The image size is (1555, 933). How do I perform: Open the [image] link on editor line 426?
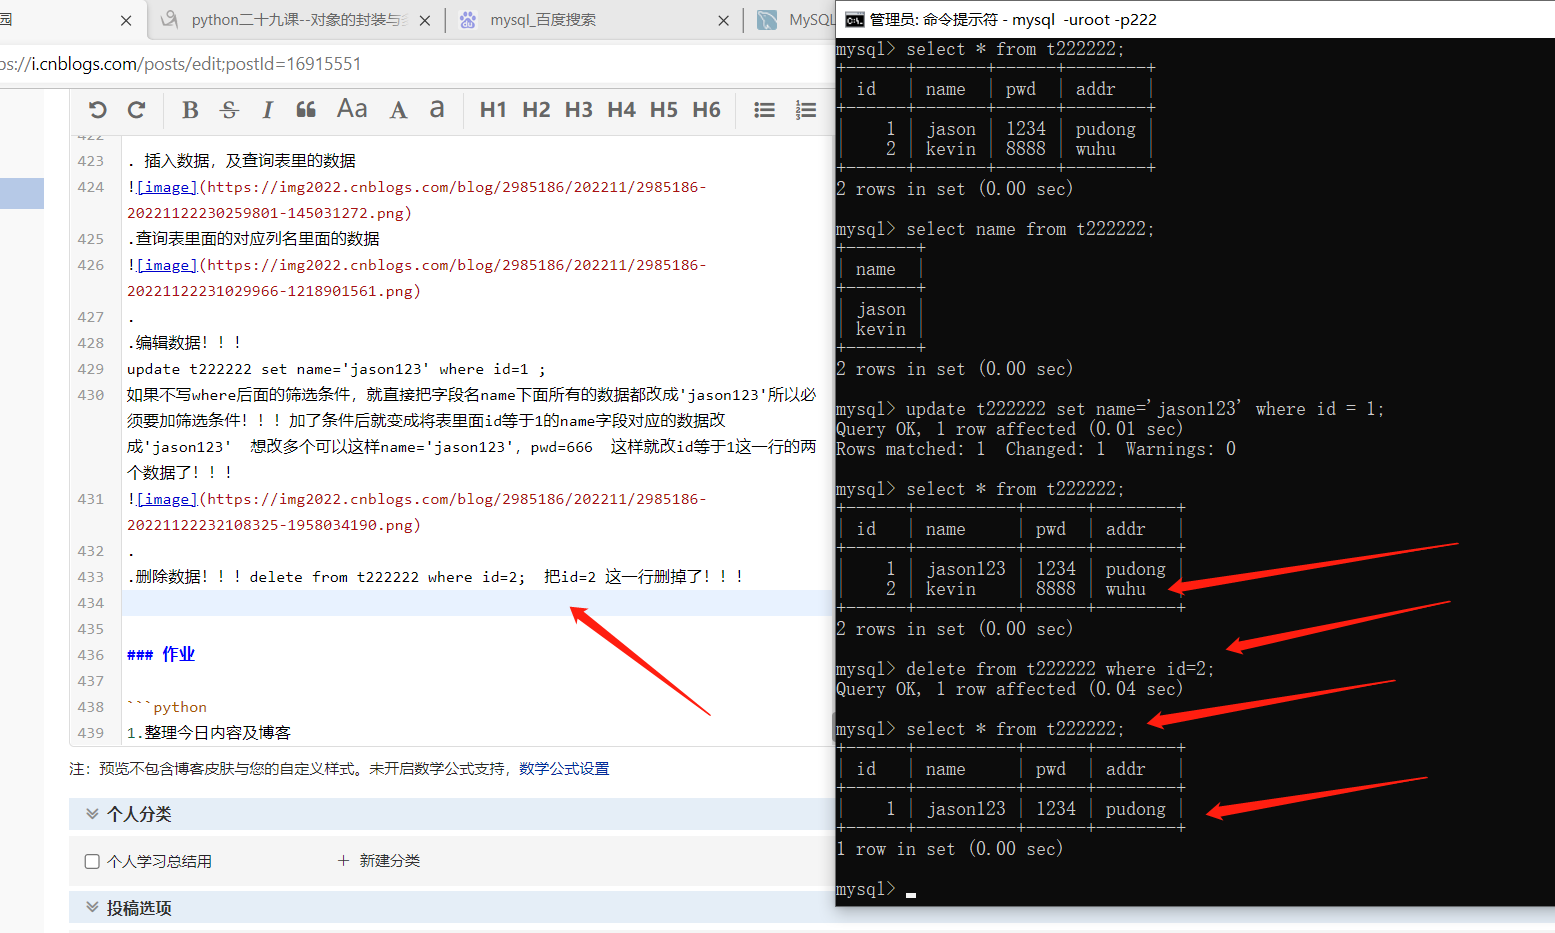pos(166,265)
